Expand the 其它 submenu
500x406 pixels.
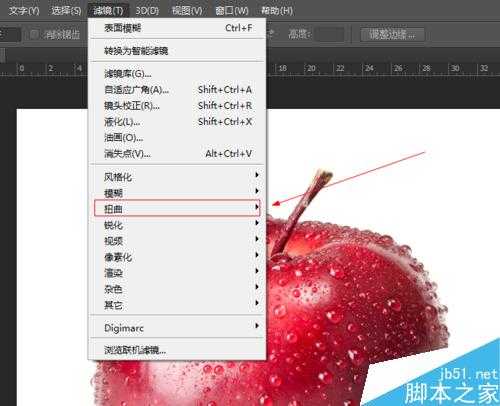click(x=177, y=305)
